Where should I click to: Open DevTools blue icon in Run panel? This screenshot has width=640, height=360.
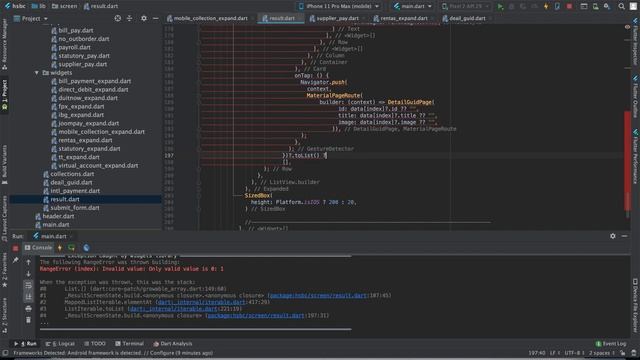[x=86, y=248]
